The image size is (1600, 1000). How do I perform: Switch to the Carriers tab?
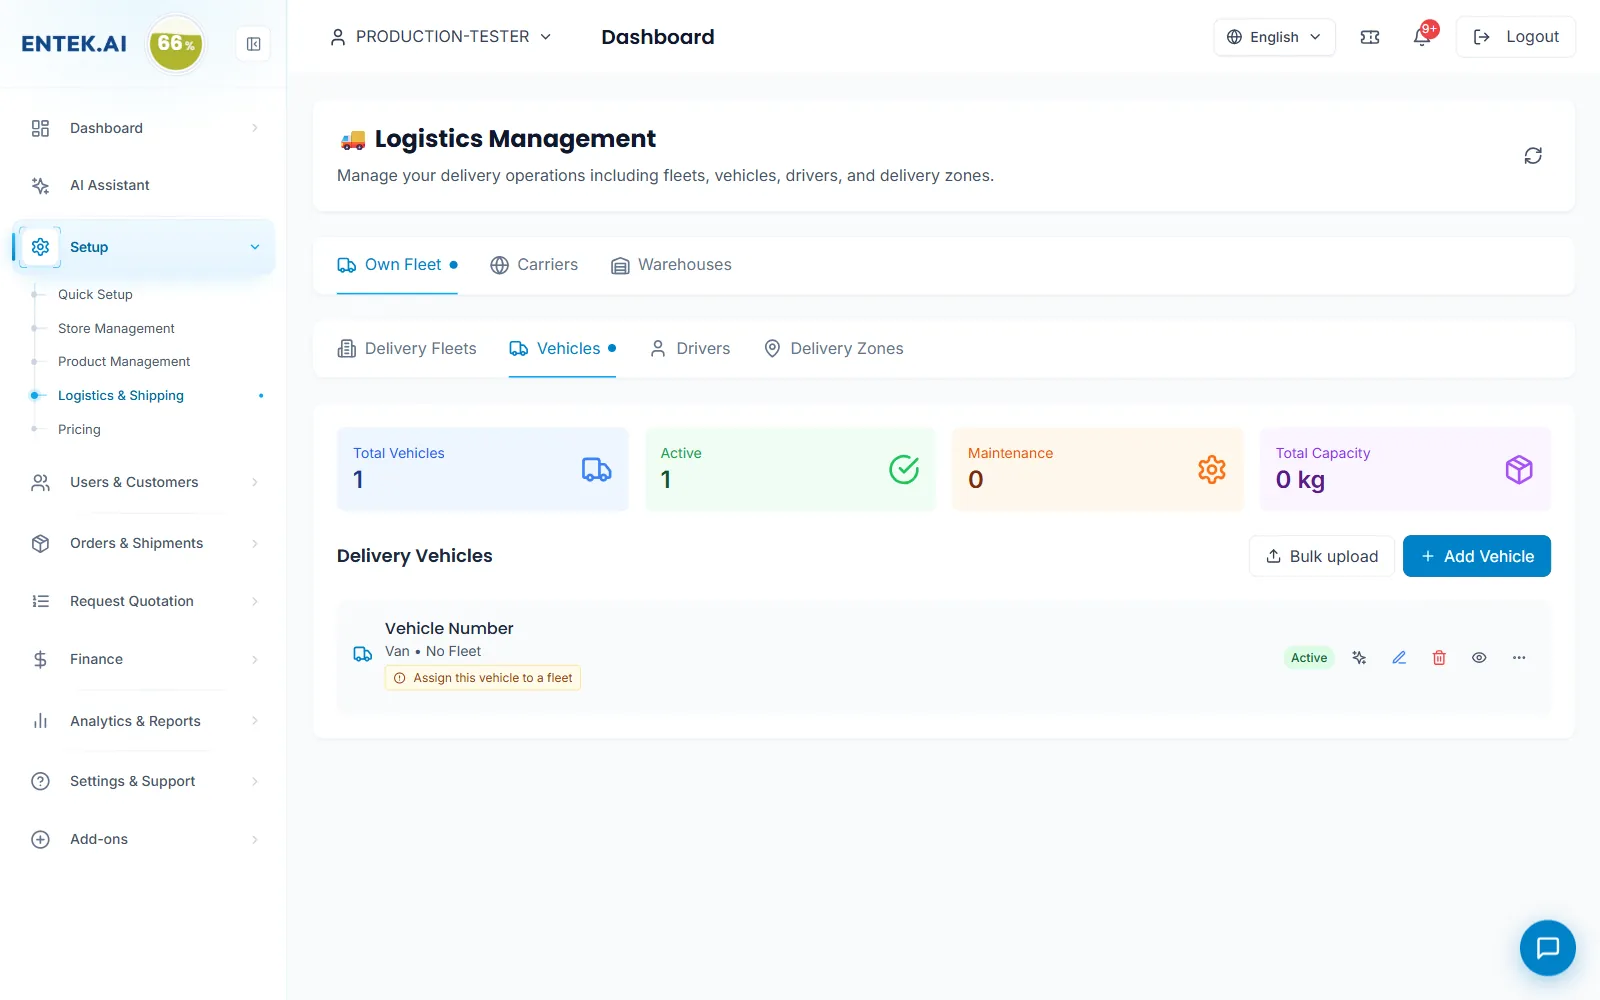[x=534, y=265]
